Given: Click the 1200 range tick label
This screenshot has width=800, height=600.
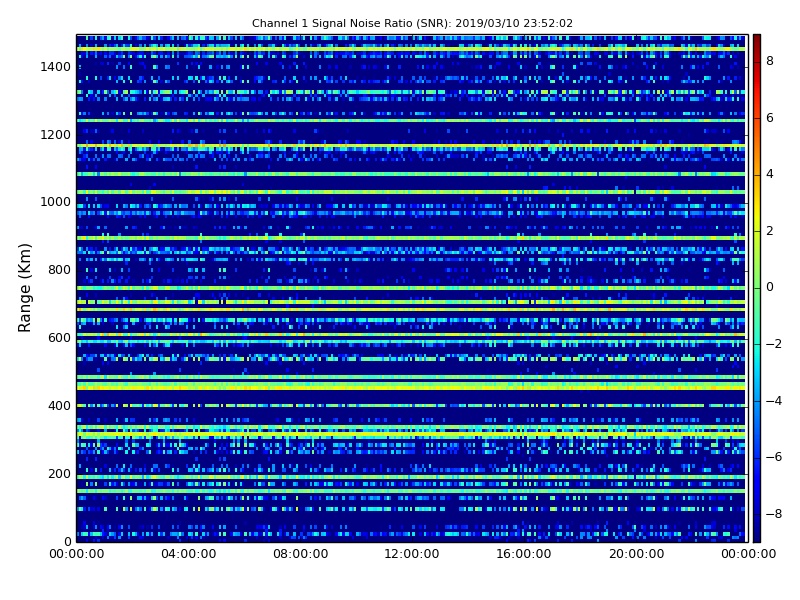Looking at the screenshot, I should click(56, 135).
